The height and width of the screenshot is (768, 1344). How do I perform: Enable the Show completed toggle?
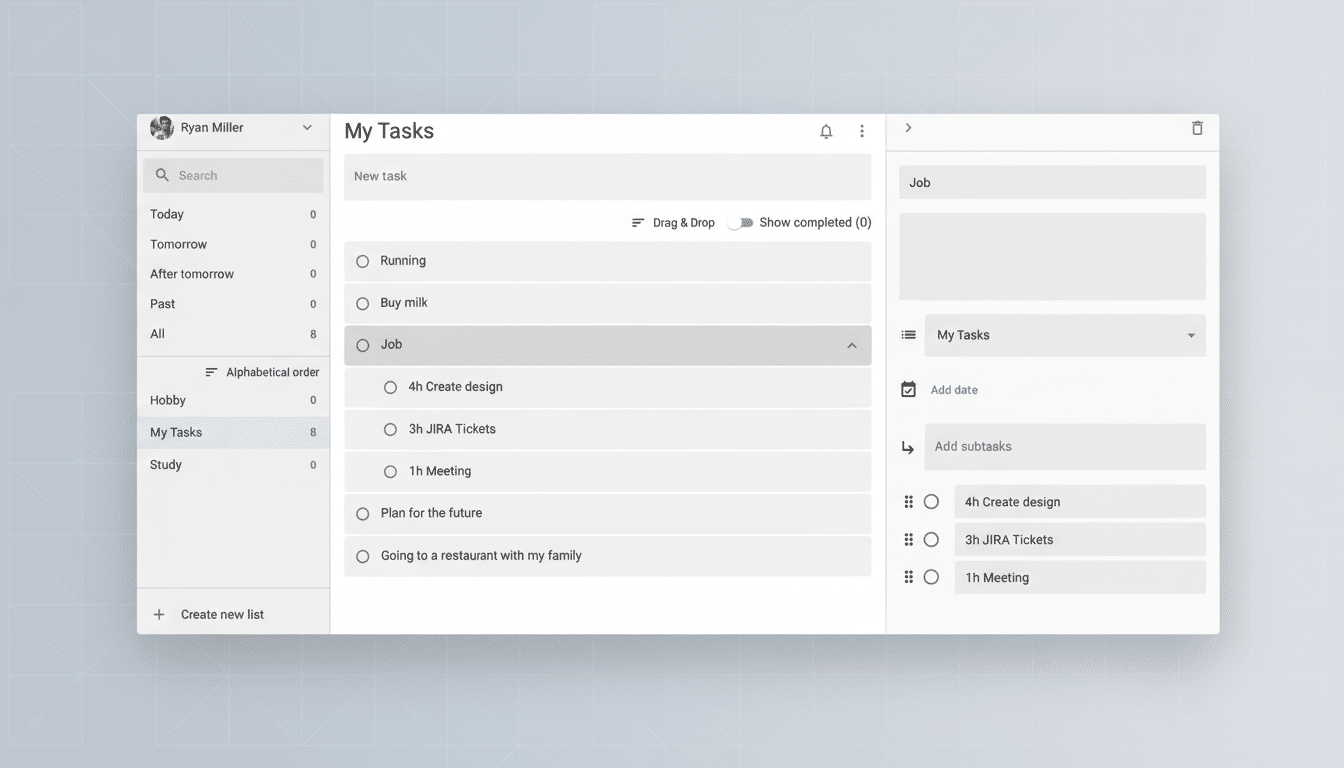click(x=741, y=222)
